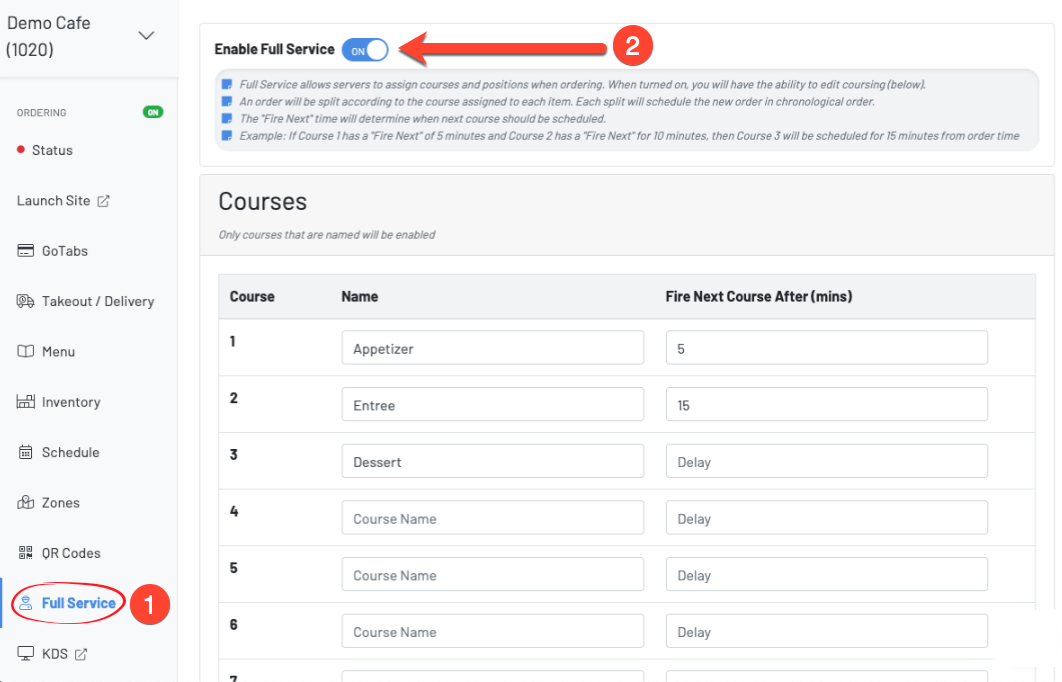Click the Course column header
Screen dimensions: 1062x682
tap(252, 297)
